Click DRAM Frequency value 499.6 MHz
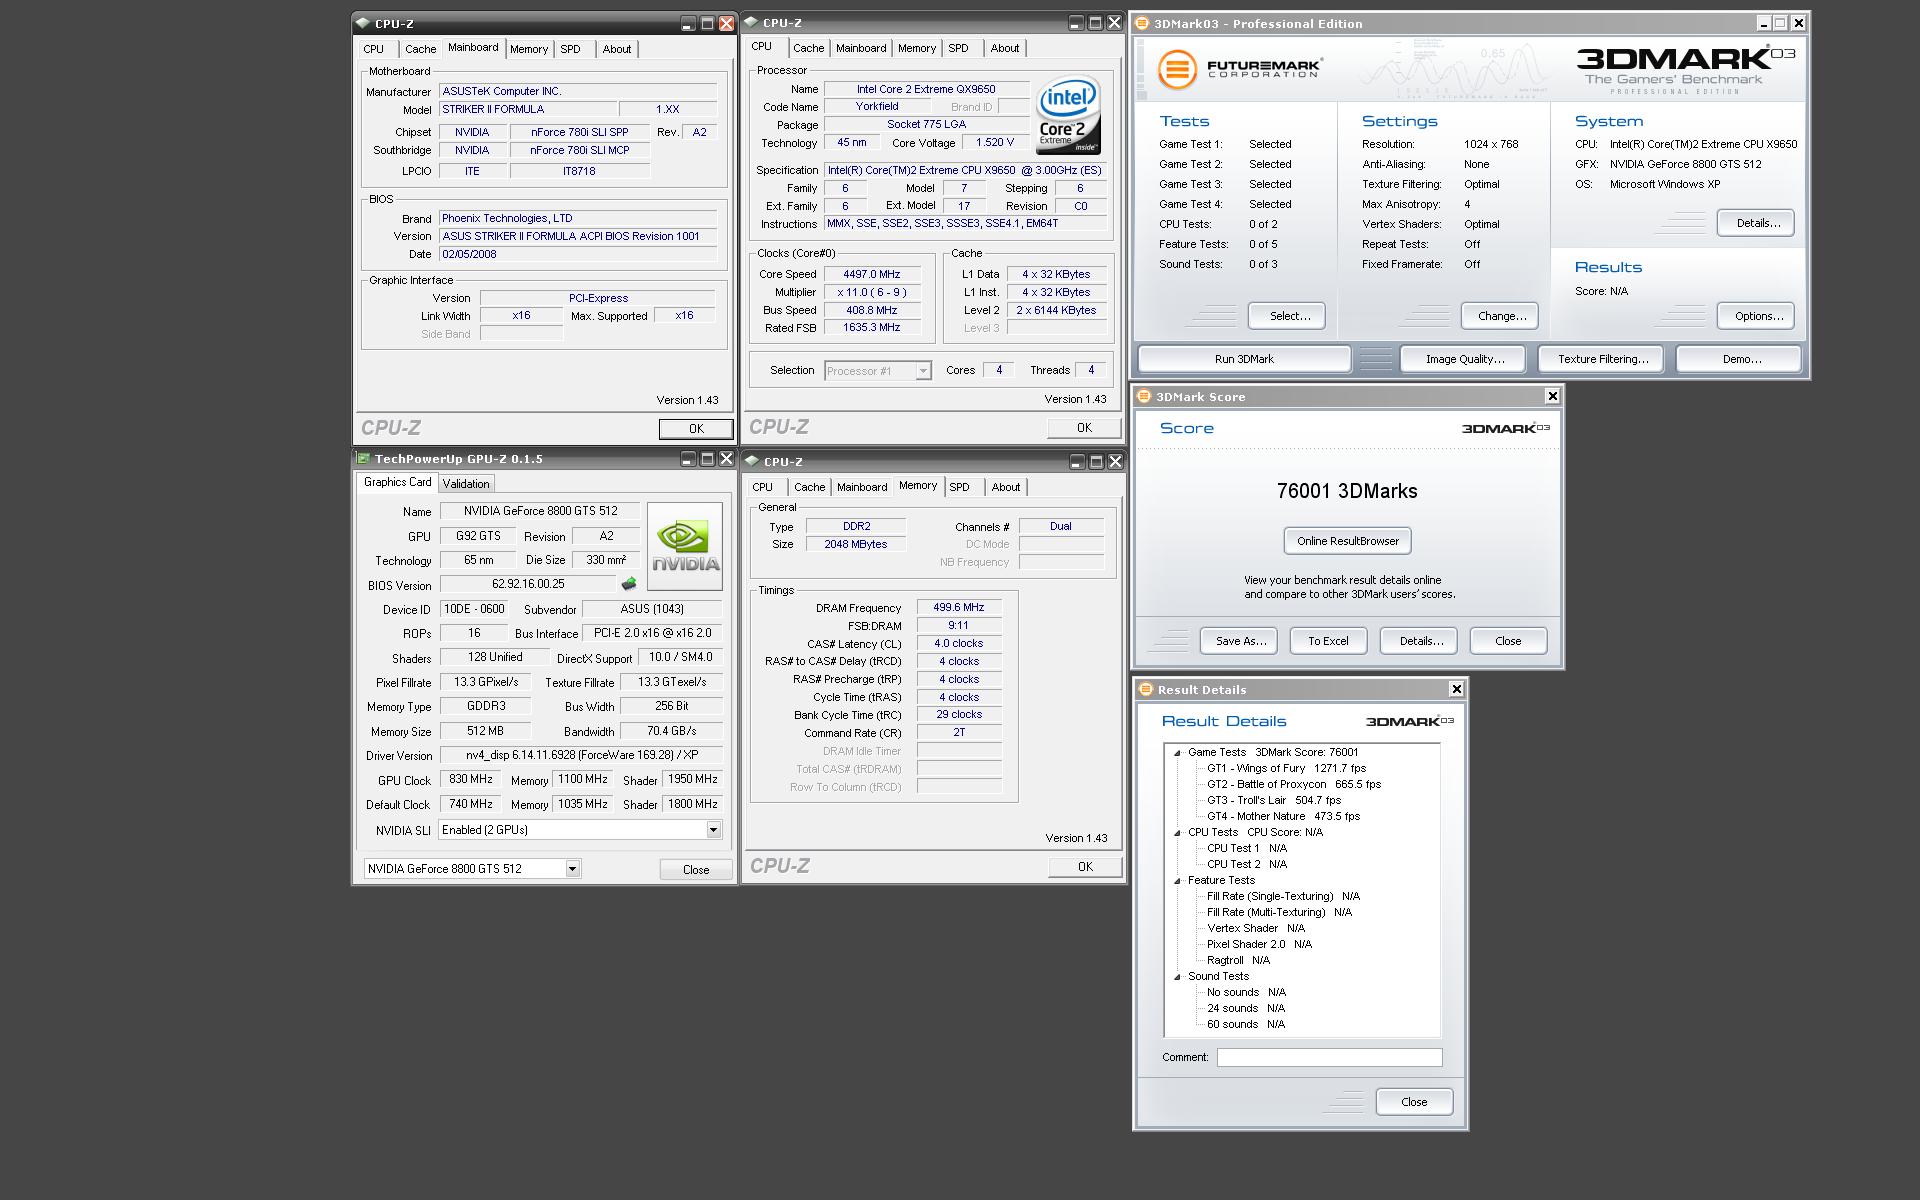The image size is (1920, 1200). click(958, 608)
